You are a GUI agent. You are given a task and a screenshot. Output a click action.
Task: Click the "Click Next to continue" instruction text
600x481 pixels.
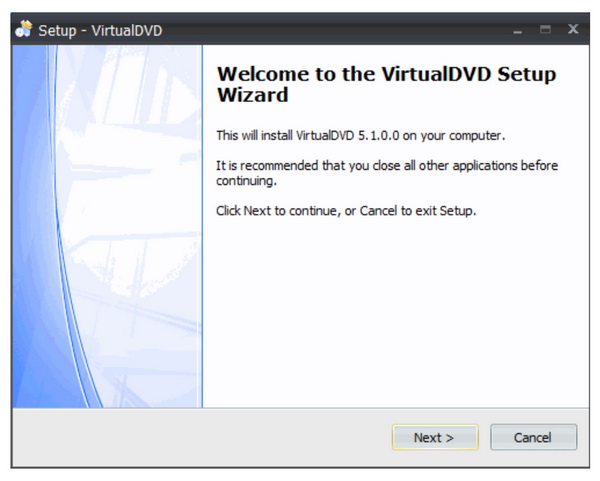tap(346, 213)
